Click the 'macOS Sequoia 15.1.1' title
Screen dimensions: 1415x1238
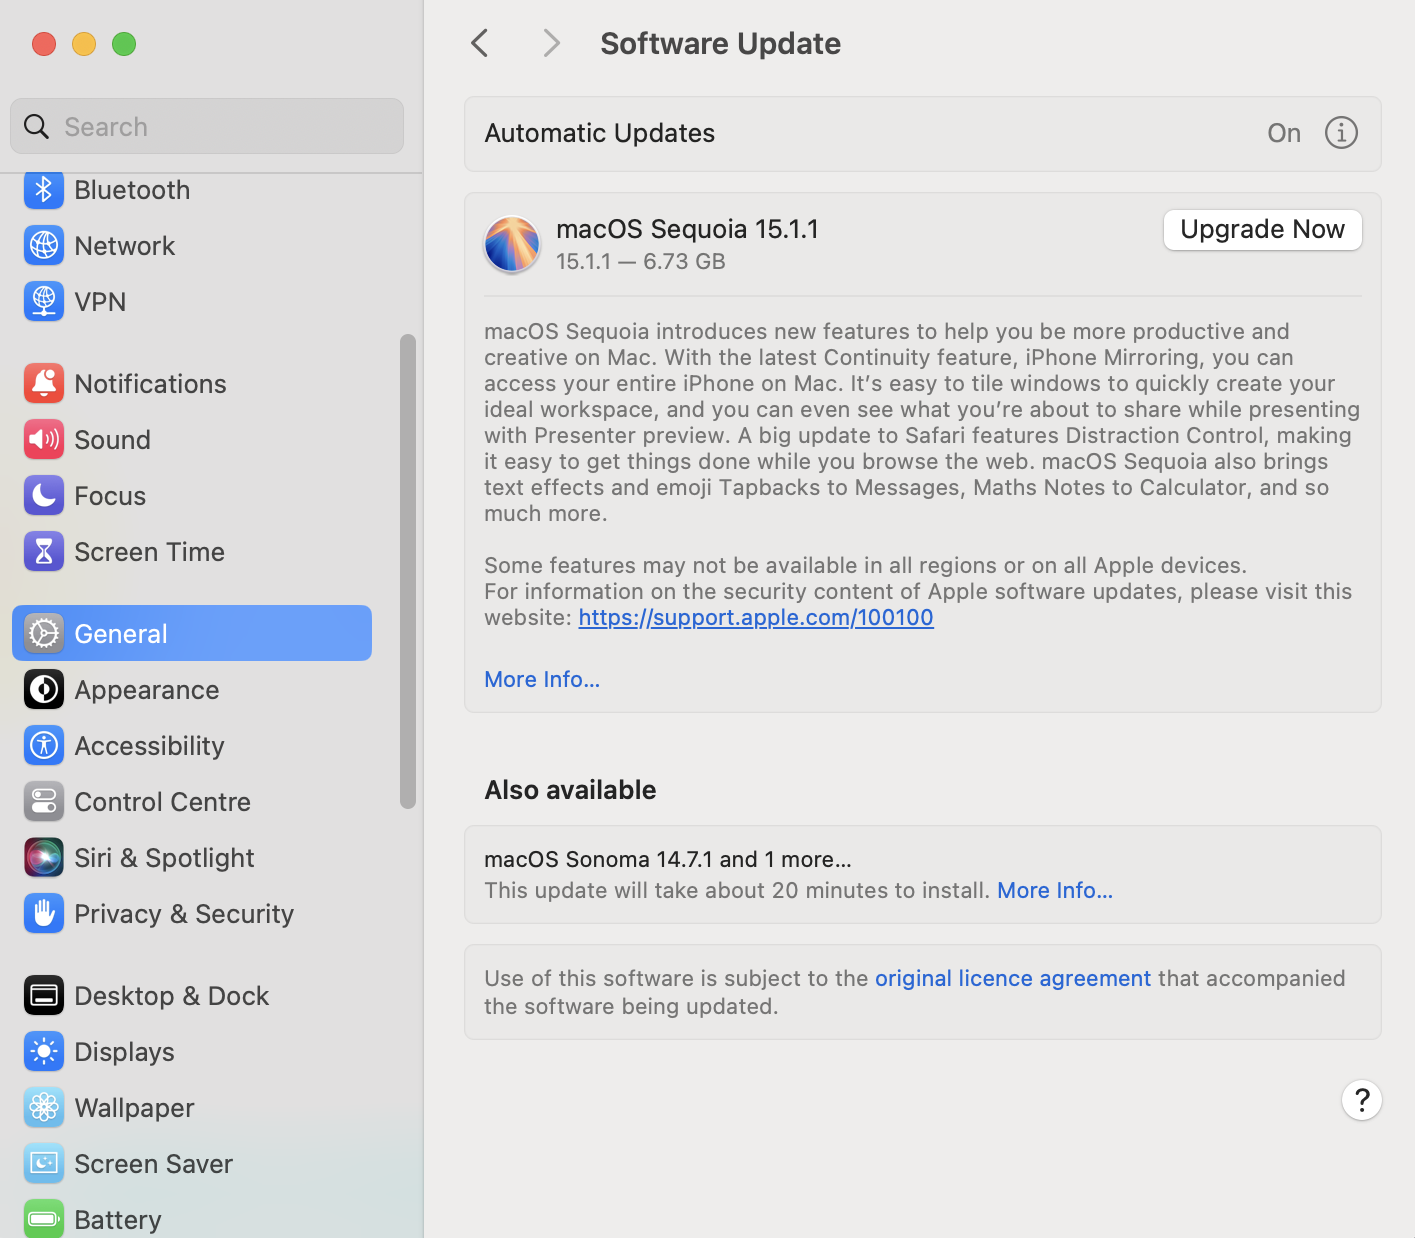687,229
